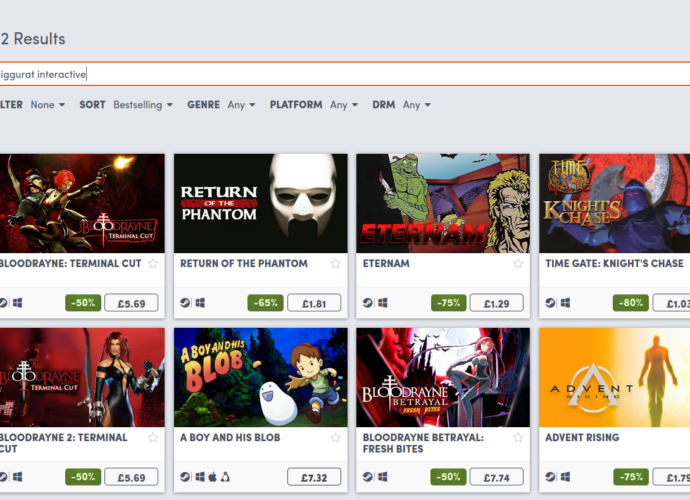Image resolution: width=690 pixels, height=500 pixels.
Task: Toggle wishlist star on Eternam card
Action: tap(518, 264)
